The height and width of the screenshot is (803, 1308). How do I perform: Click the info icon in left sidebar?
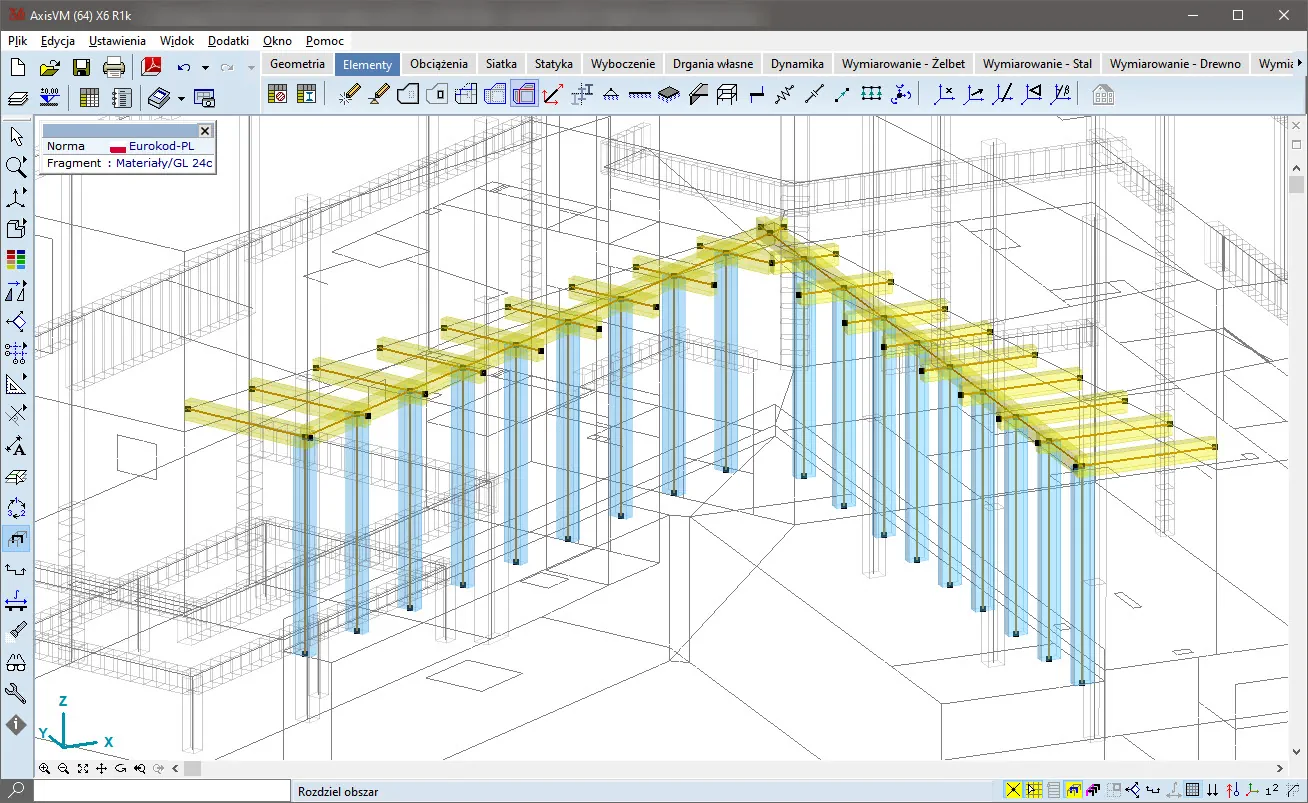point(16,724)
